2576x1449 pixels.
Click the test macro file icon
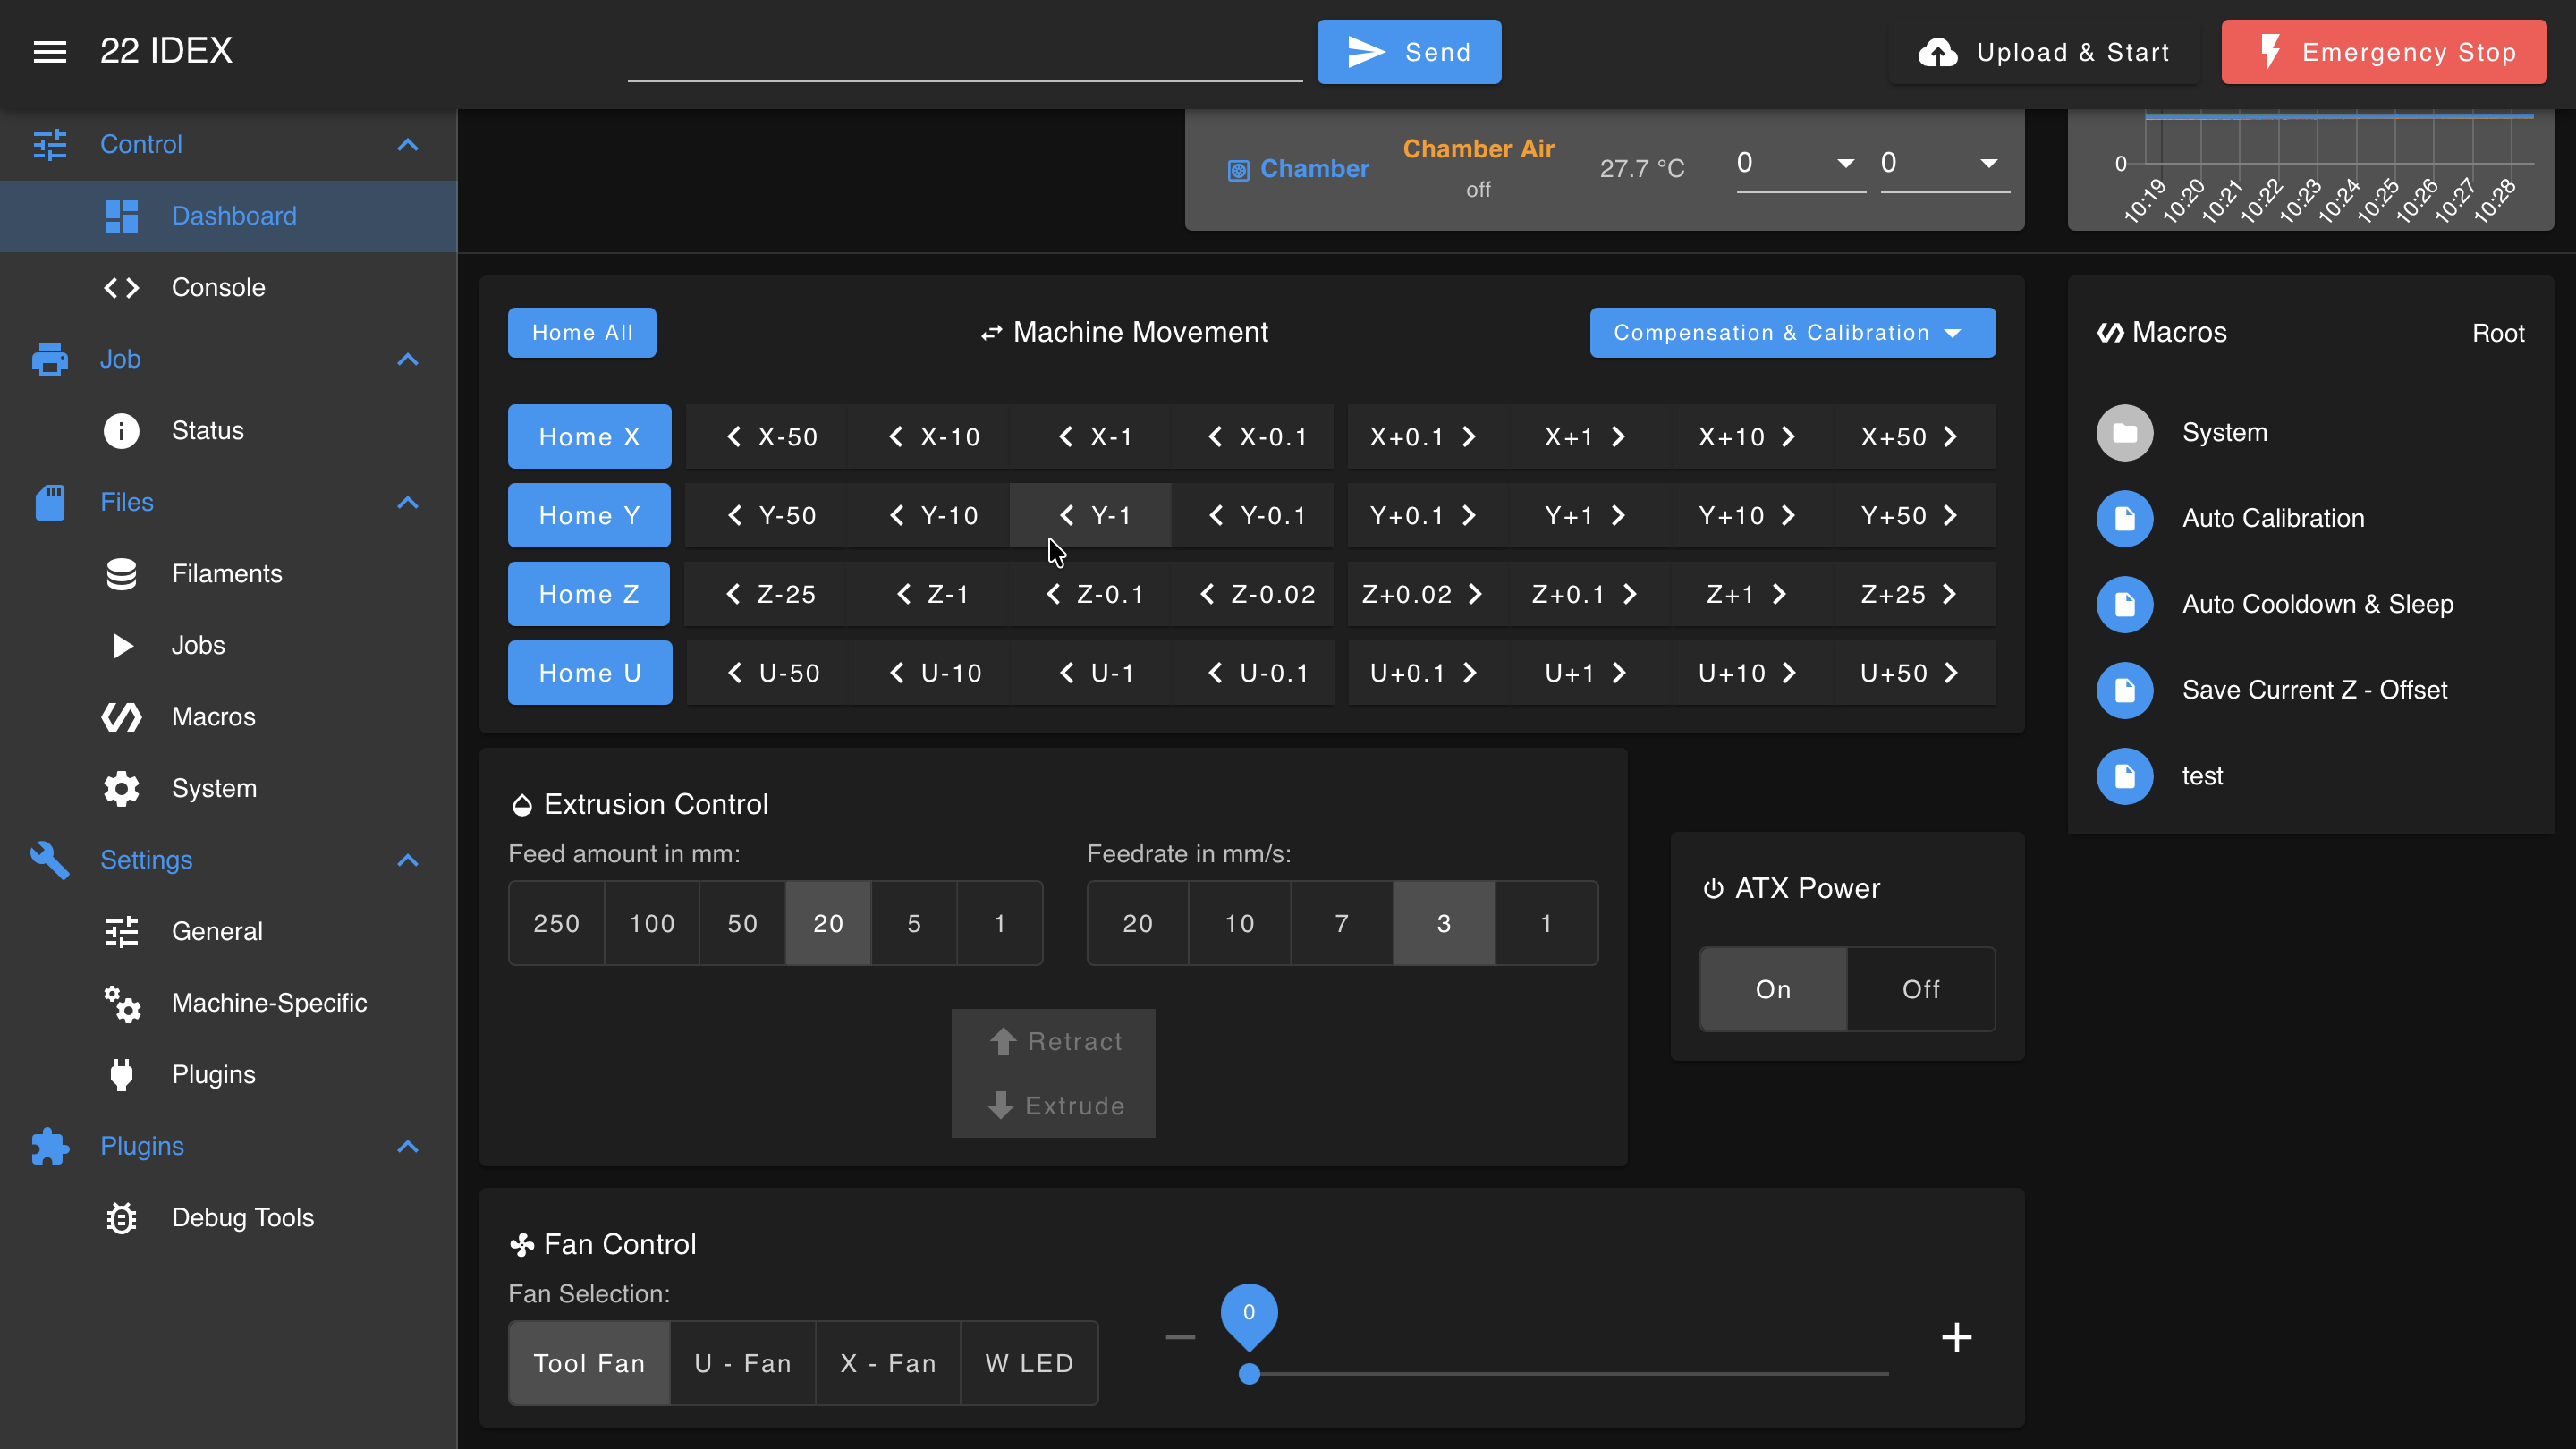pyautogui.click(x=2124, y=776)
